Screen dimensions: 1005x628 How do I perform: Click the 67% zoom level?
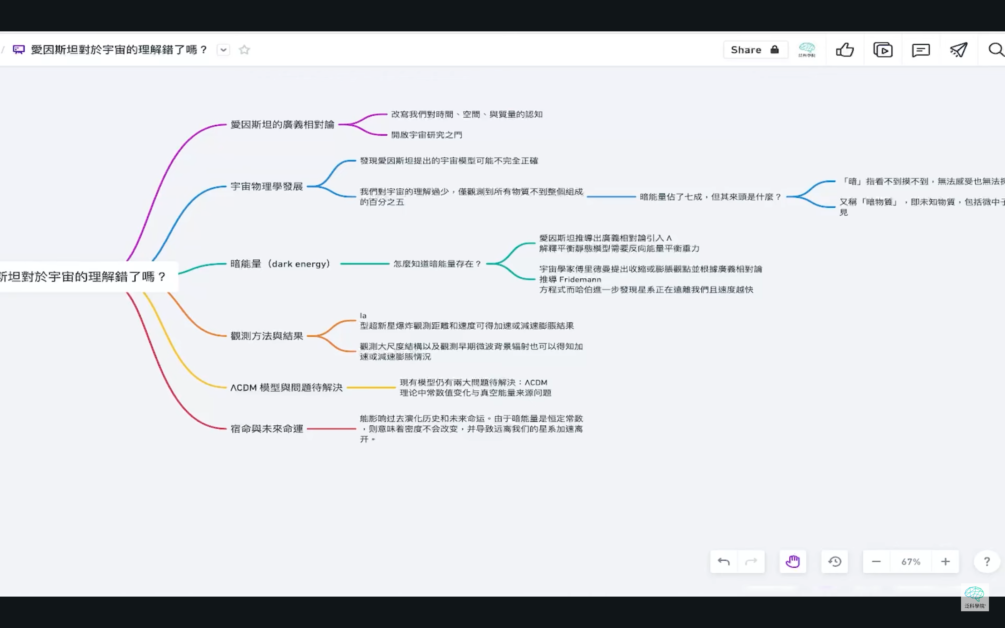[x=910, y=562]
